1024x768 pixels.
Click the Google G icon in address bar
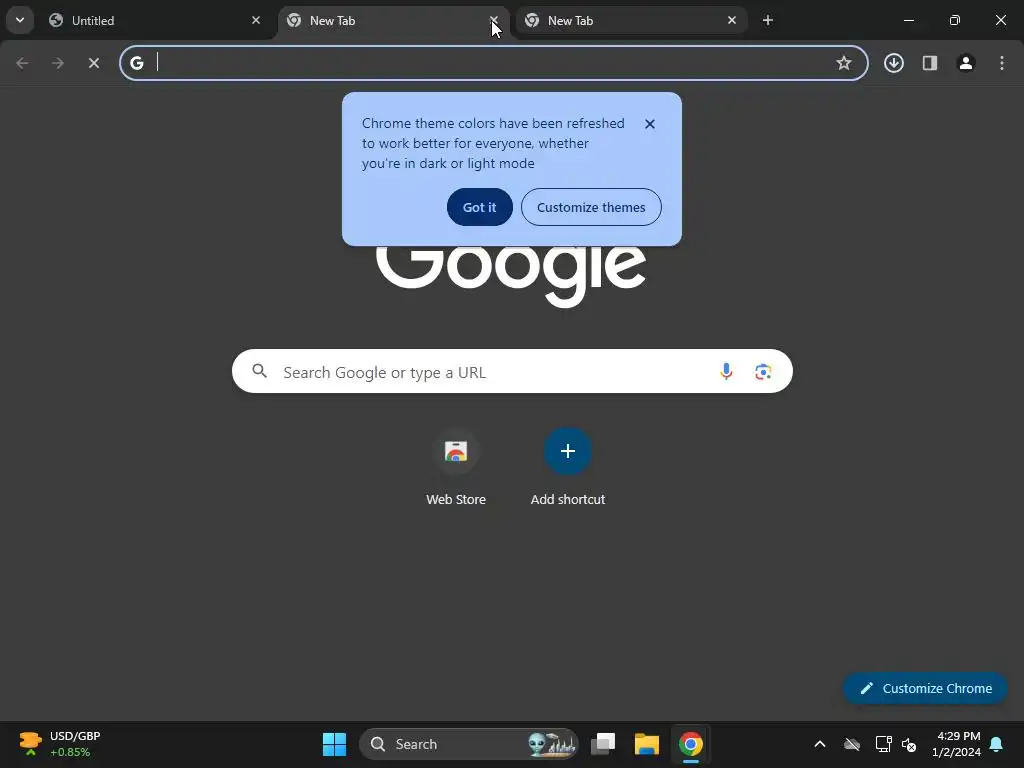pyautogui.click(x=136, y=63)
